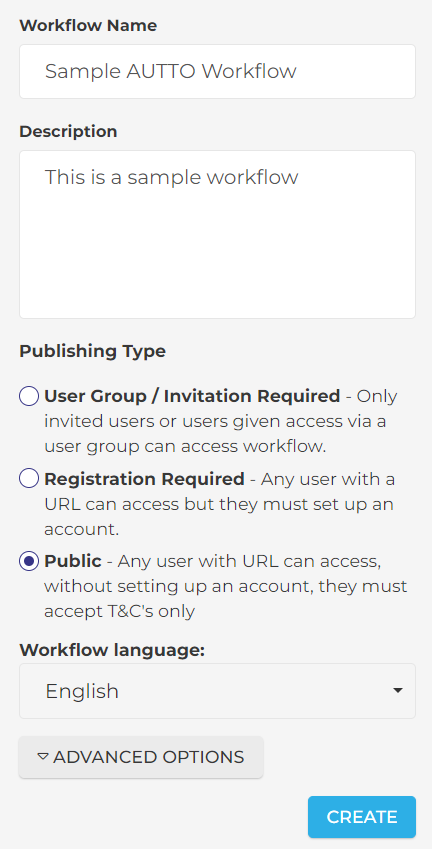Click the triangle icon beside ADVANCED OPTIONS
The width and height of the screenshot is (432, 849).
(43, 756)
